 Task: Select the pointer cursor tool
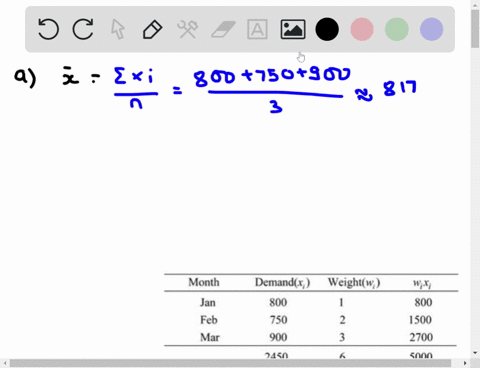(118, 29)
